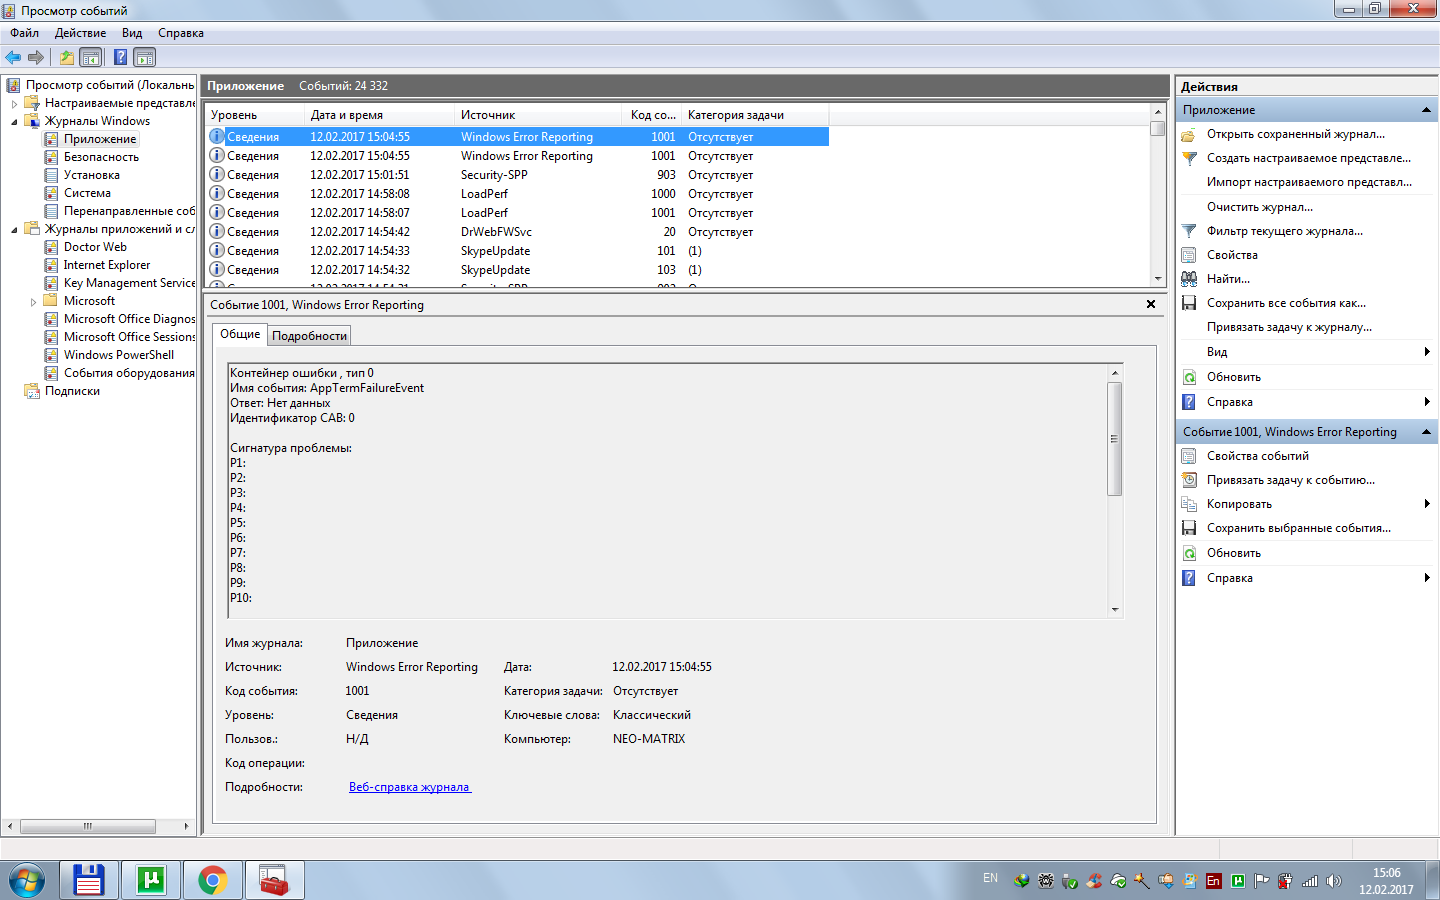This screenshot has width=1440, height=900.
Task: Click the console tree horizontal scrollbar thumb
Action: click(88, 826)
